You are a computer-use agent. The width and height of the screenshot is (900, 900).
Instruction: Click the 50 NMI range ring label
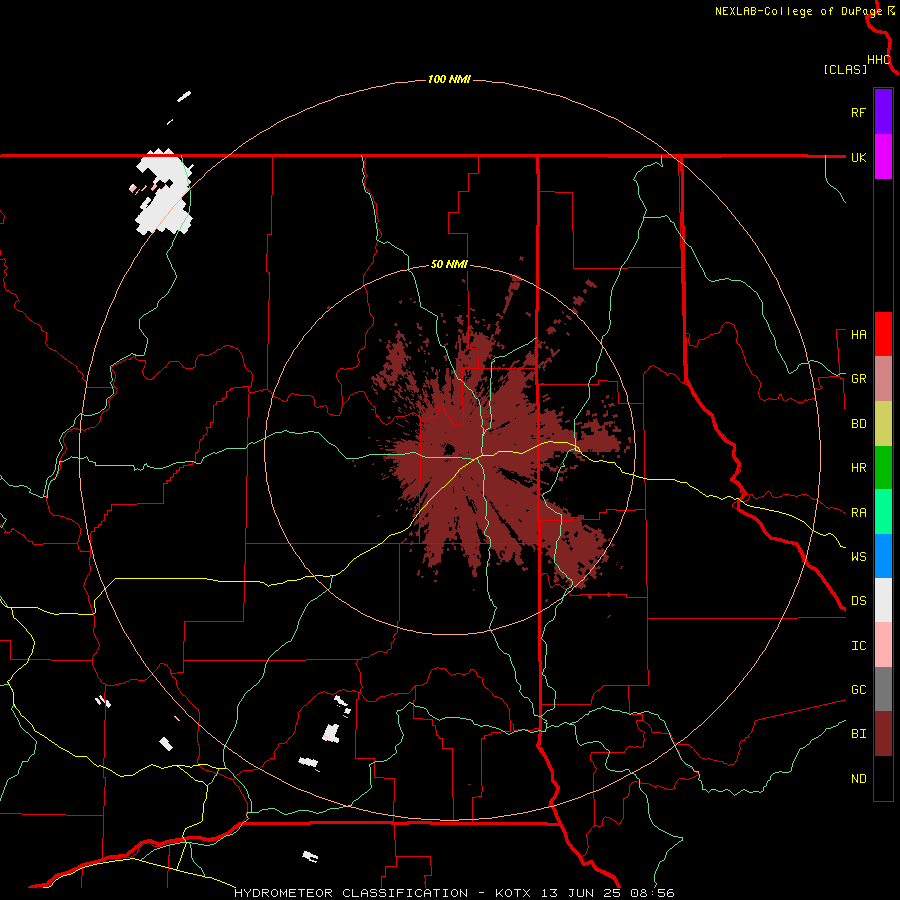click(449, 265)
